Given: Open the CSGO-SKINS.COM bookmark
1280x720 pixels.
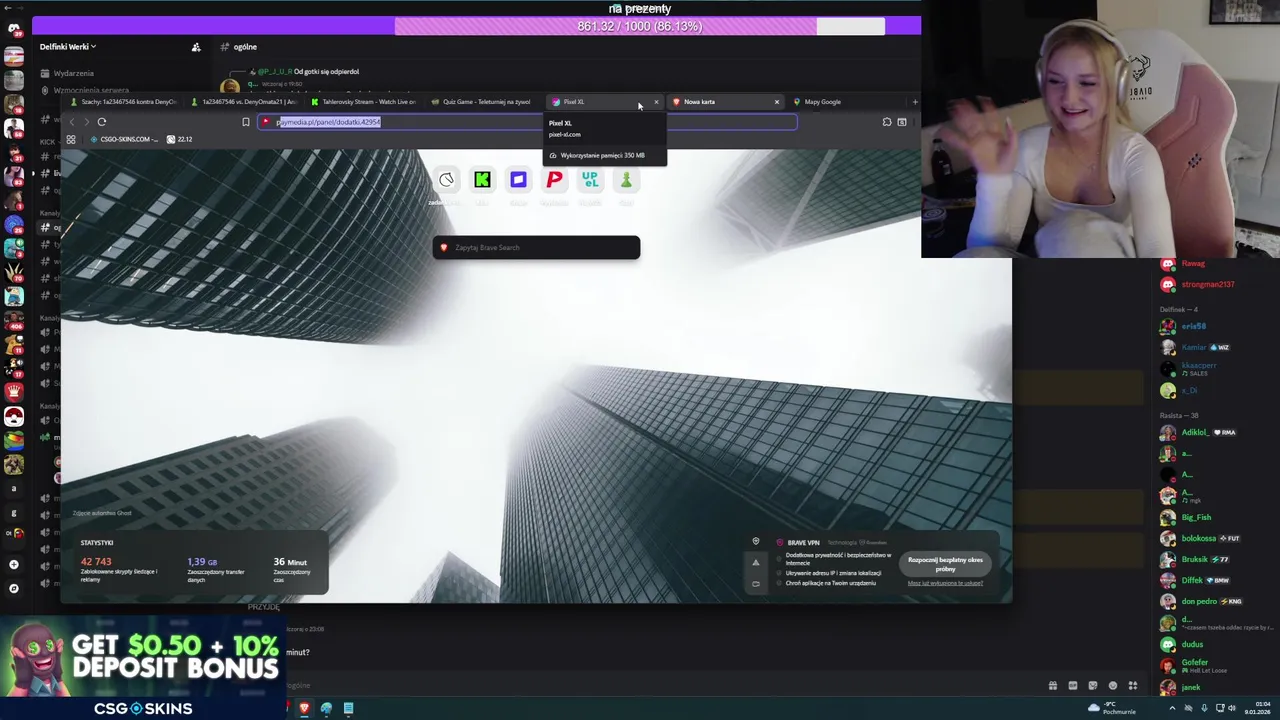Looking at the screenshot, I should point(124,139).
